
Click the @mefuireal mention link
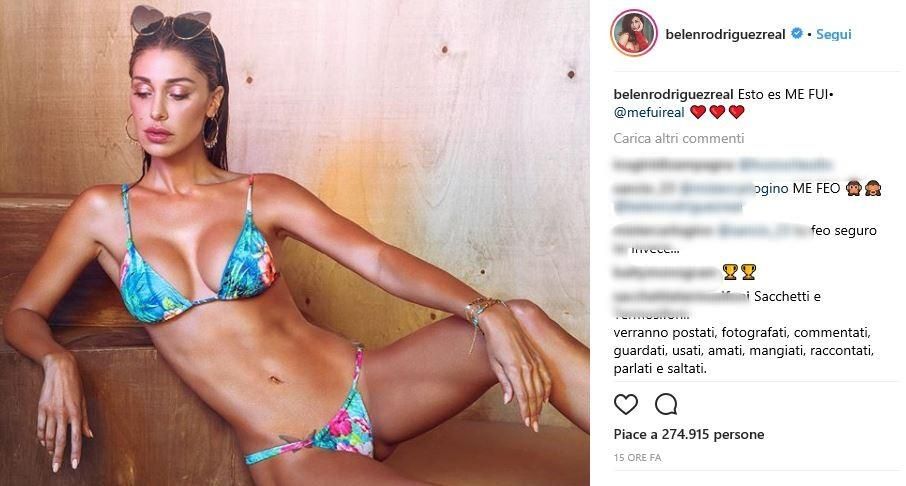(x=649, y=112)
